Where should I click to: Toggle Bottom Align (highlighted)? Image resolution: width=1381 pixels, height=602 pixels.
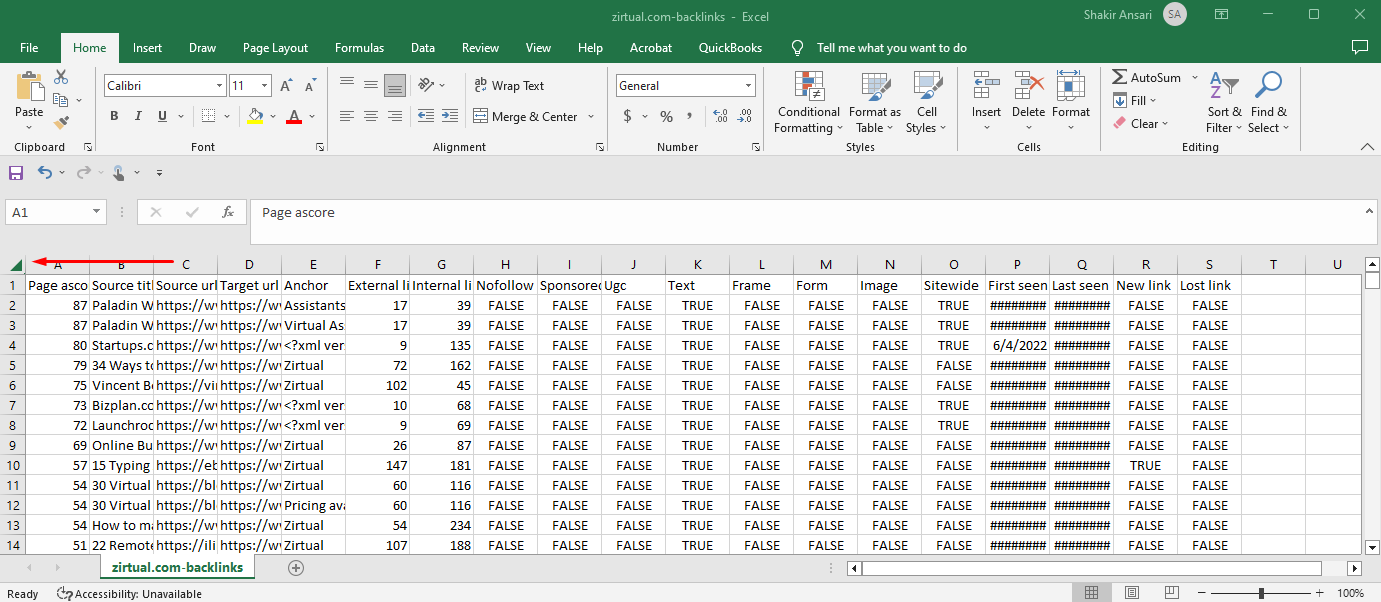point(395,85)
